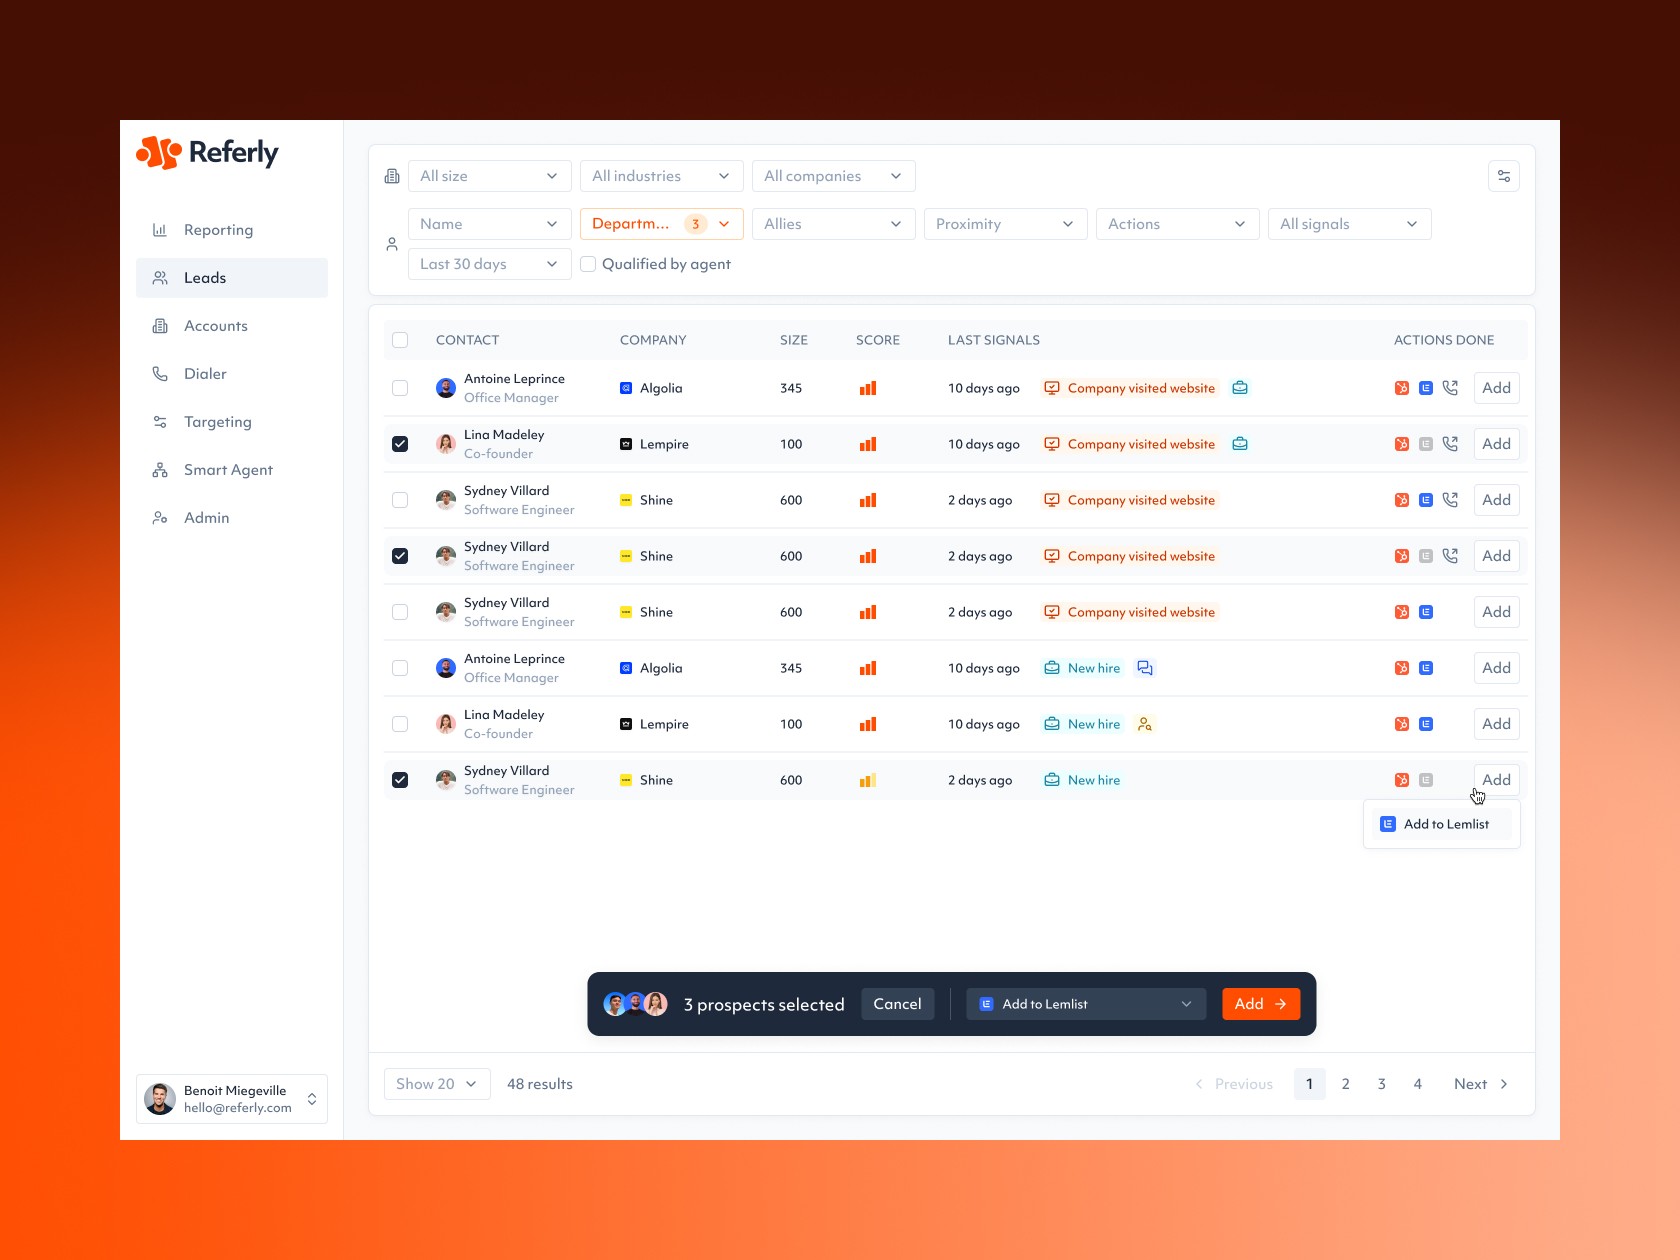The height and width of the screenshot is (1260, 1680).
Task: Uncheck Sydney Villard's New hire row checkbox
Action: [400, 780]
